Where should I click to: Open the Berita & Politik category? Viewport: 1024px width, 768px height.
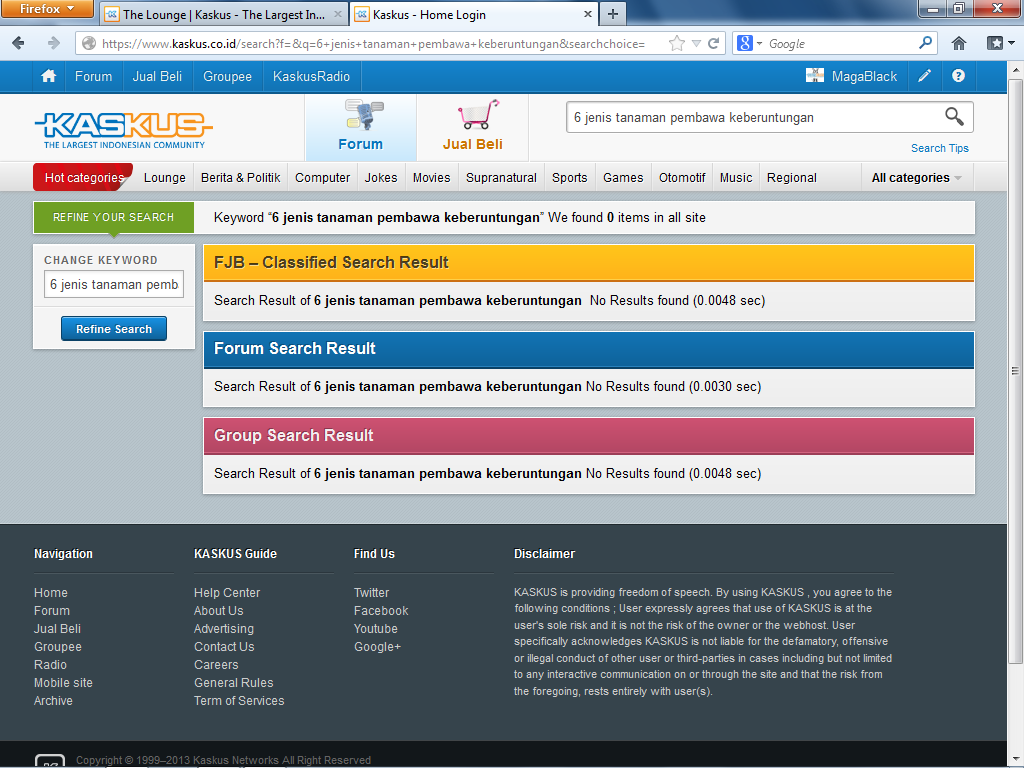point(240,178)
